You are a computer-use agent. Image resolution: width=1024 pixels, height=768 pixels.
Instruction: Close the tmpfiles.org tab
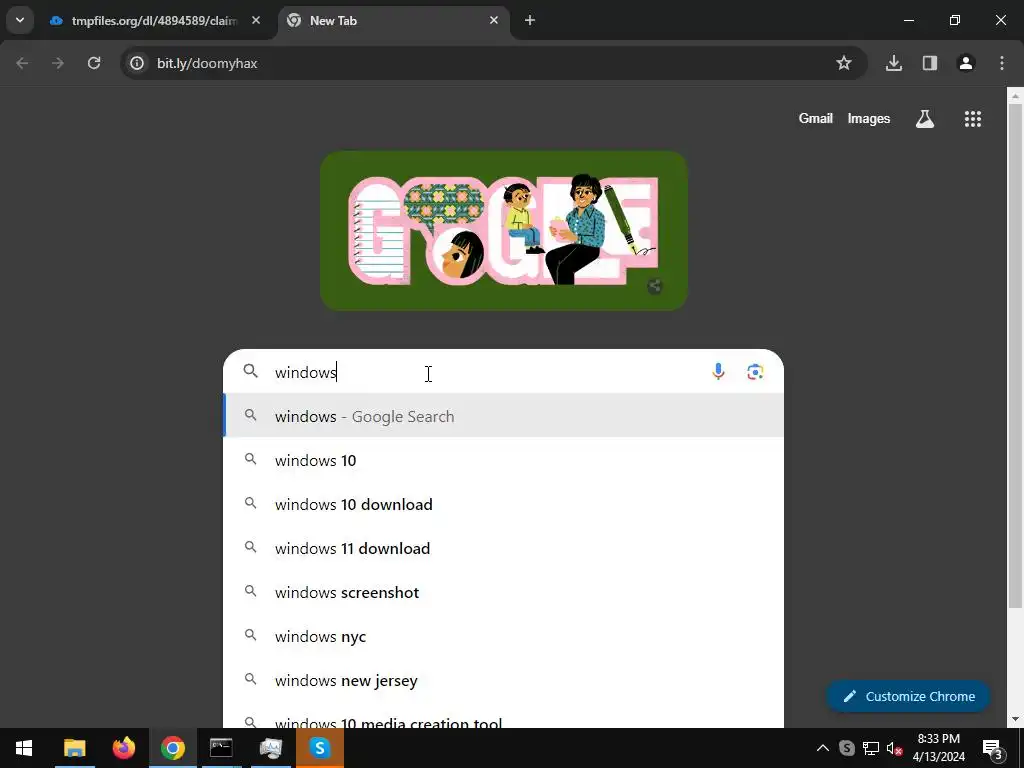click(256, 21)
